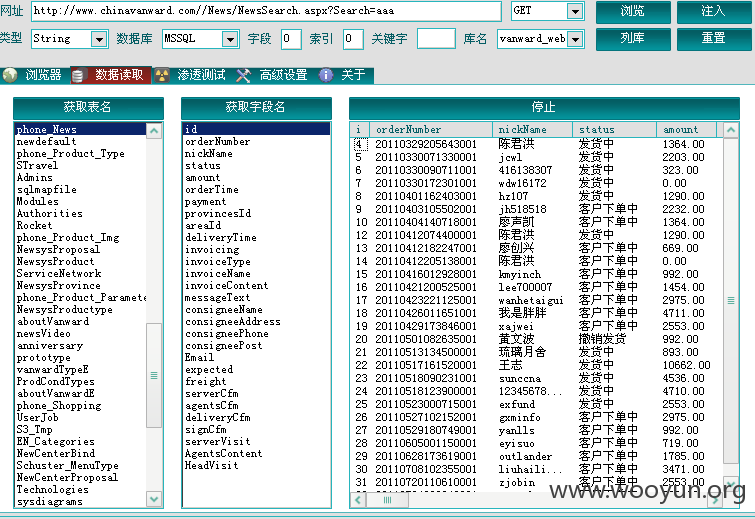Click the amount column header
This screenshot has height=519, width=755.
[x=687, y=130]
